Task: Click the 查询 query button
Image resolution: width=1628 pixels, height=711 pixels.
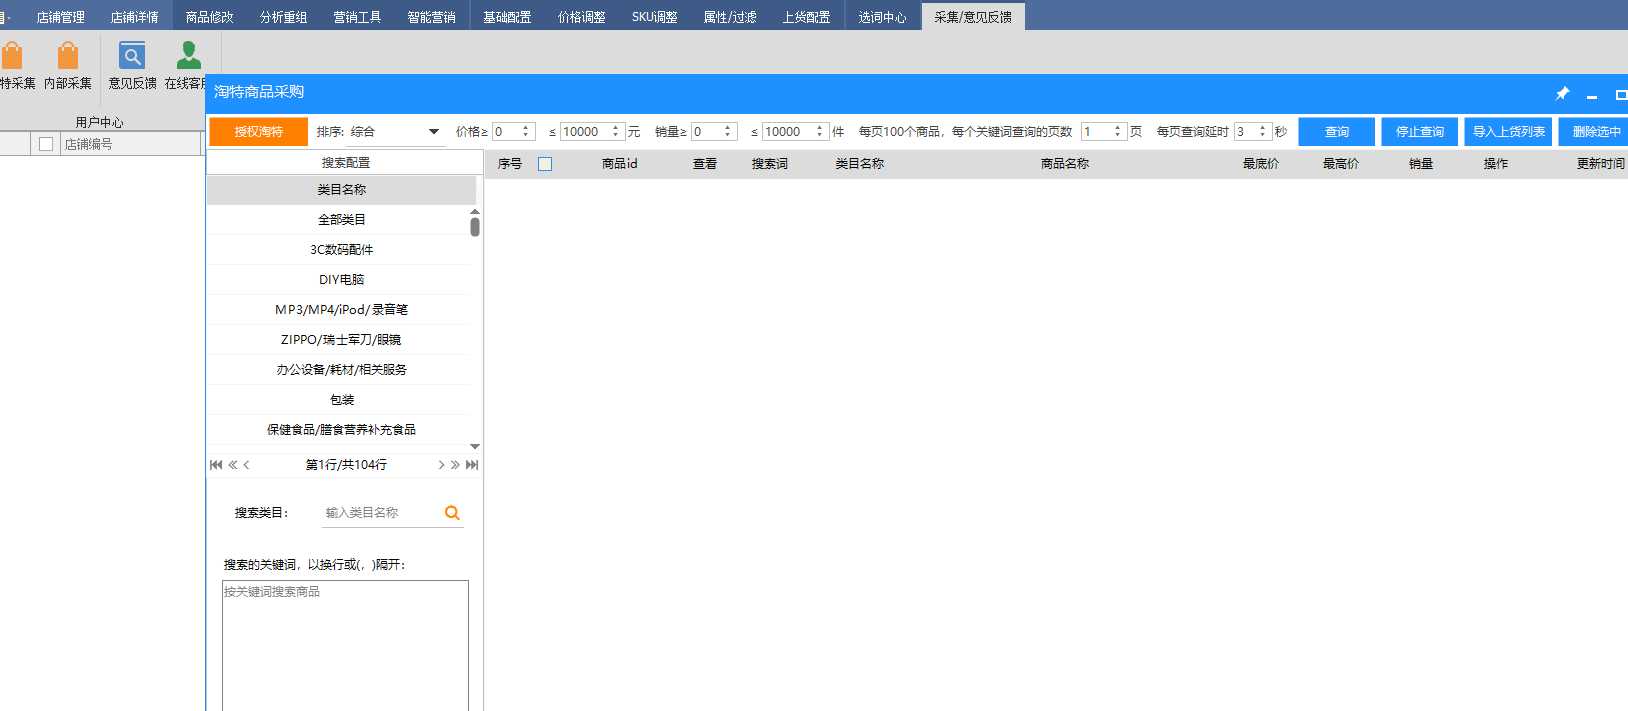Action: click(1336, 132)
